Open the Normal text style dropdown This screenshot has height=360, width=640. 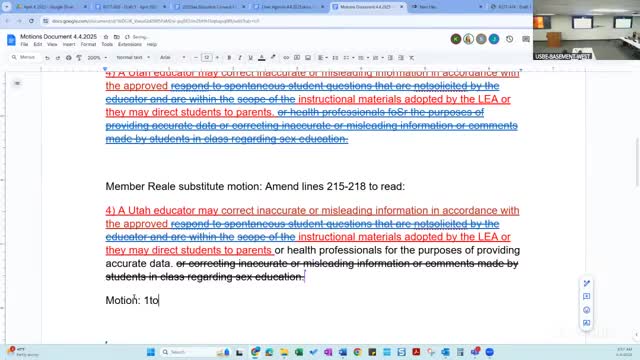(133, 58)
